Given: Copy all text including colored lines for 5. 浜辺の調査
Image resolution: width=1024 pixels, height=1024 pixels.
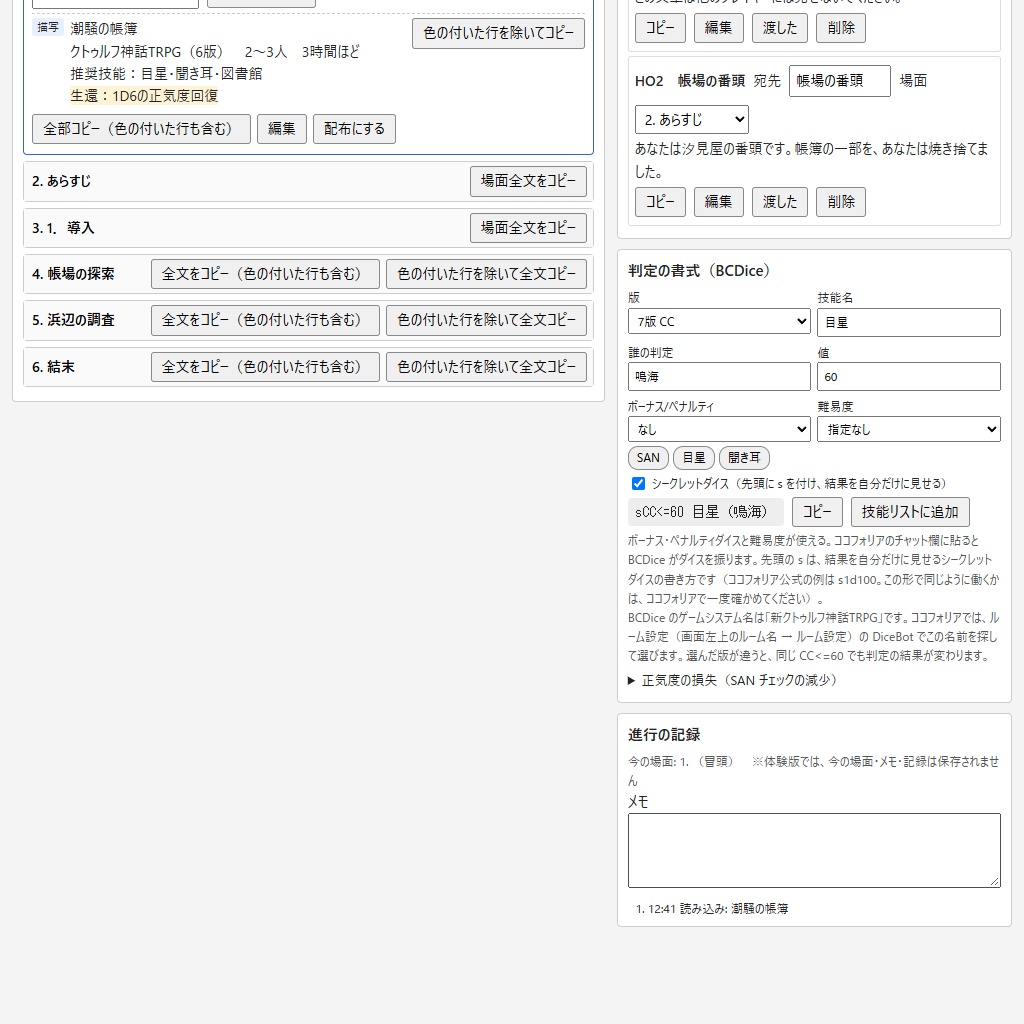Looking at the screenshot, I should 265,320.
